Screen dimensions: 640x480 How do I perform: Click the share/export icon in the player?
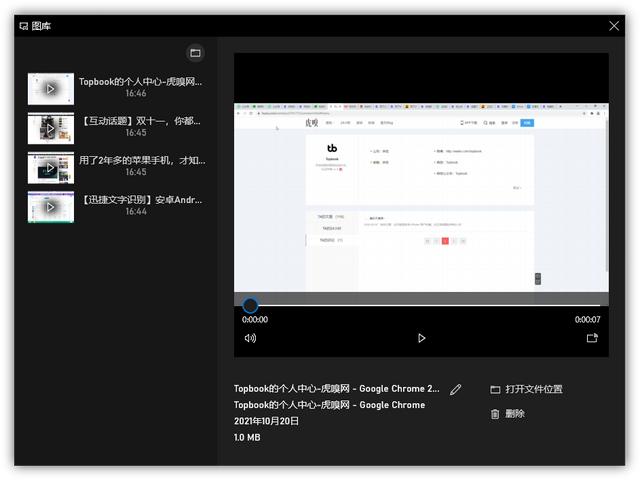click(x=592, y=338)
